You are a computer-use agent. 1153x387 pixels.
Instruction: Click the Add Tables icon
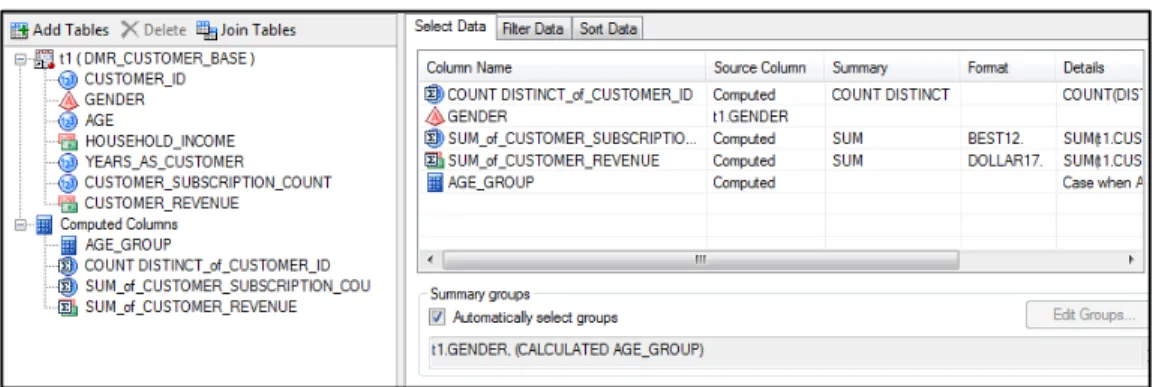pos(20,30)
